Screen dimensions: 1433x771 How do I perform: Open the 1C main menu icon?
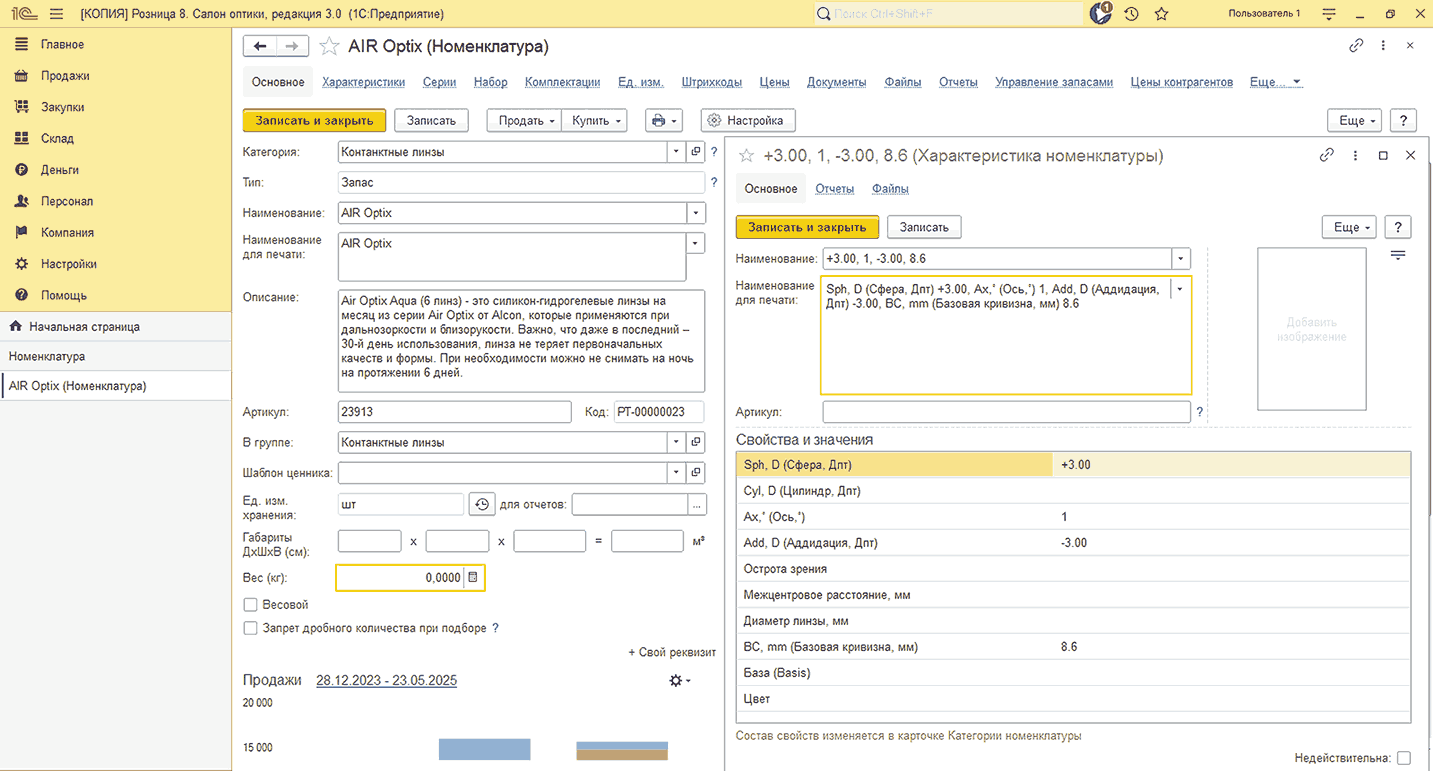22,14
